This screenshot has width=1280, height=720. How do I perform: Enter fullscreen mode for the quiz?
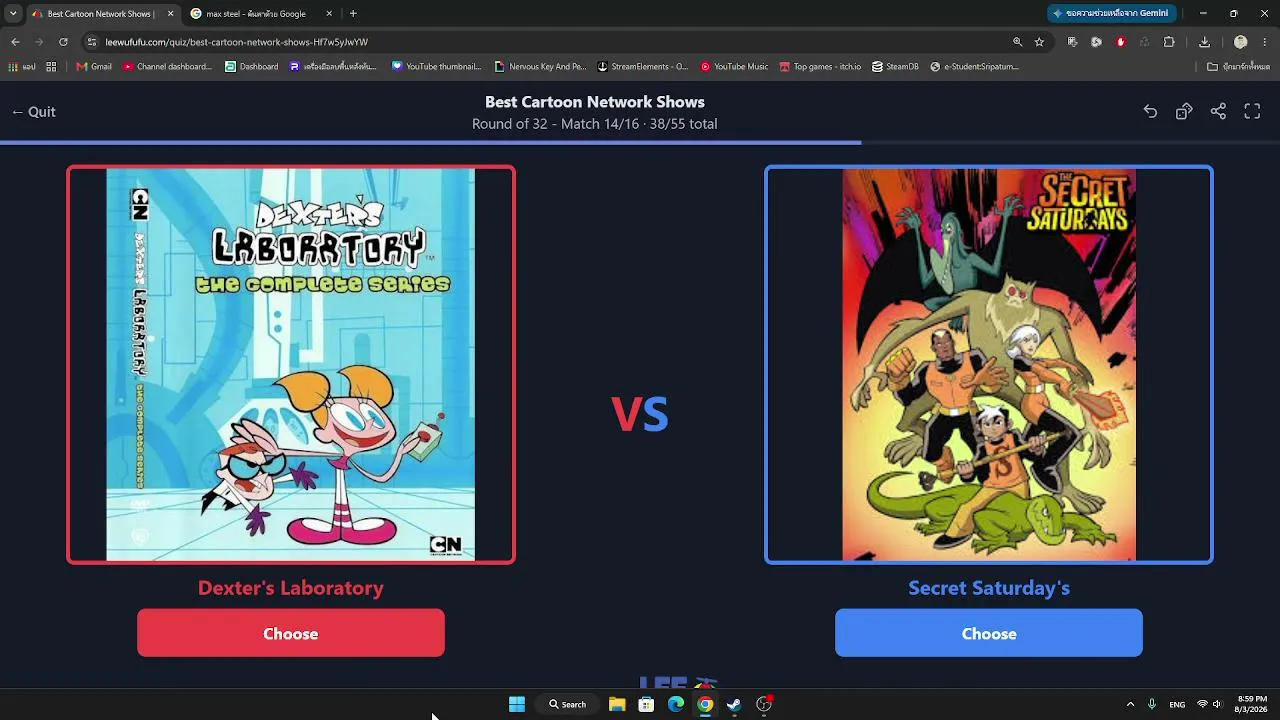pos(1252,112)
